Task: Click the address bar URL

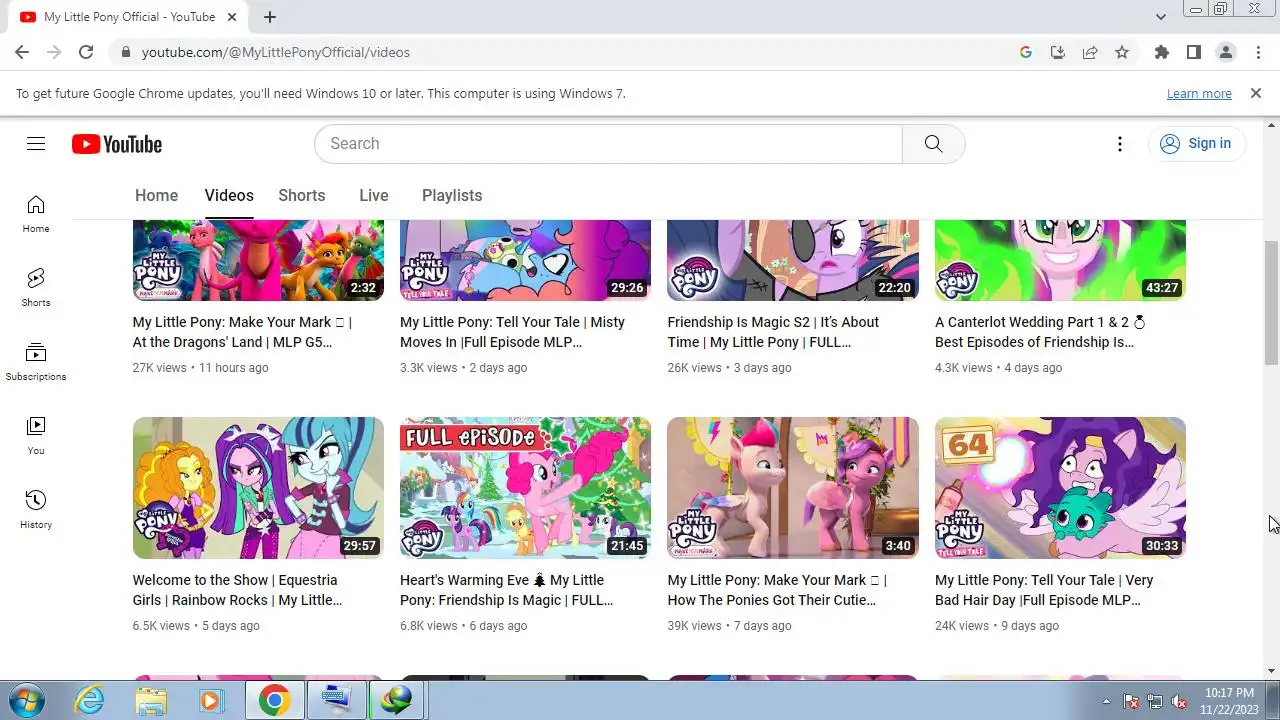Action: pyautogui.click(x=276, y=52)
